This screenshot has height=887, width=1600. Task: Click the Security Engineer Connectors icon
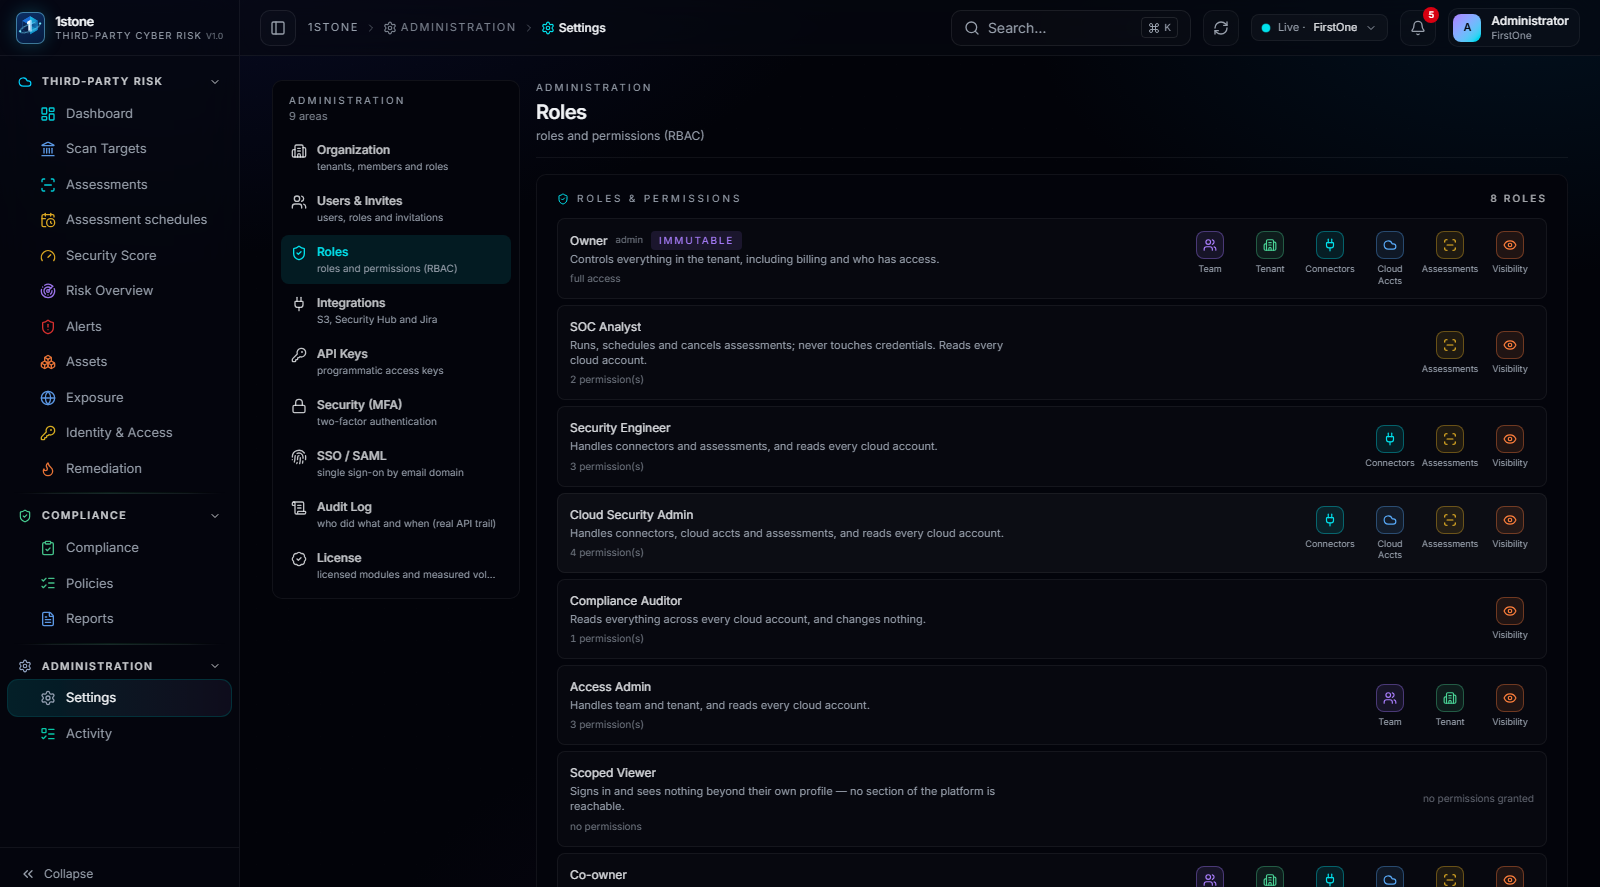(1390, 439)
